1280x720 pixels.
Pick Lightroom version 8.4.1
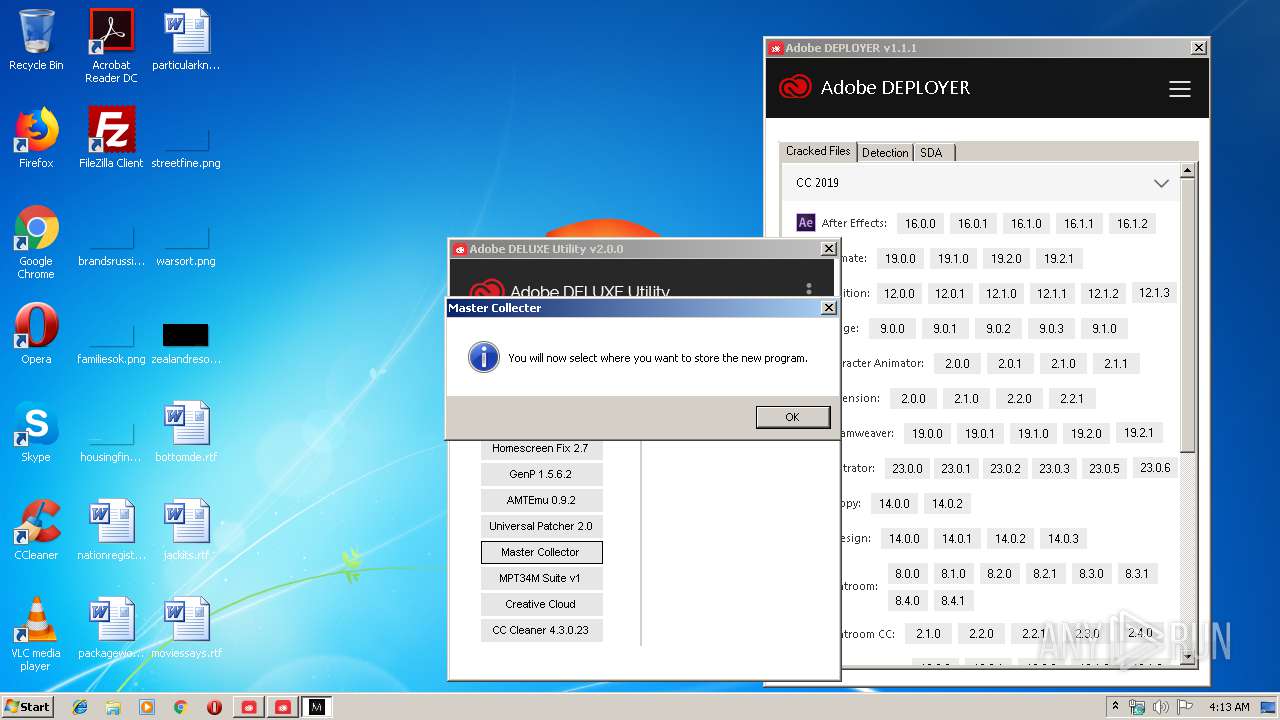[953, 600]
